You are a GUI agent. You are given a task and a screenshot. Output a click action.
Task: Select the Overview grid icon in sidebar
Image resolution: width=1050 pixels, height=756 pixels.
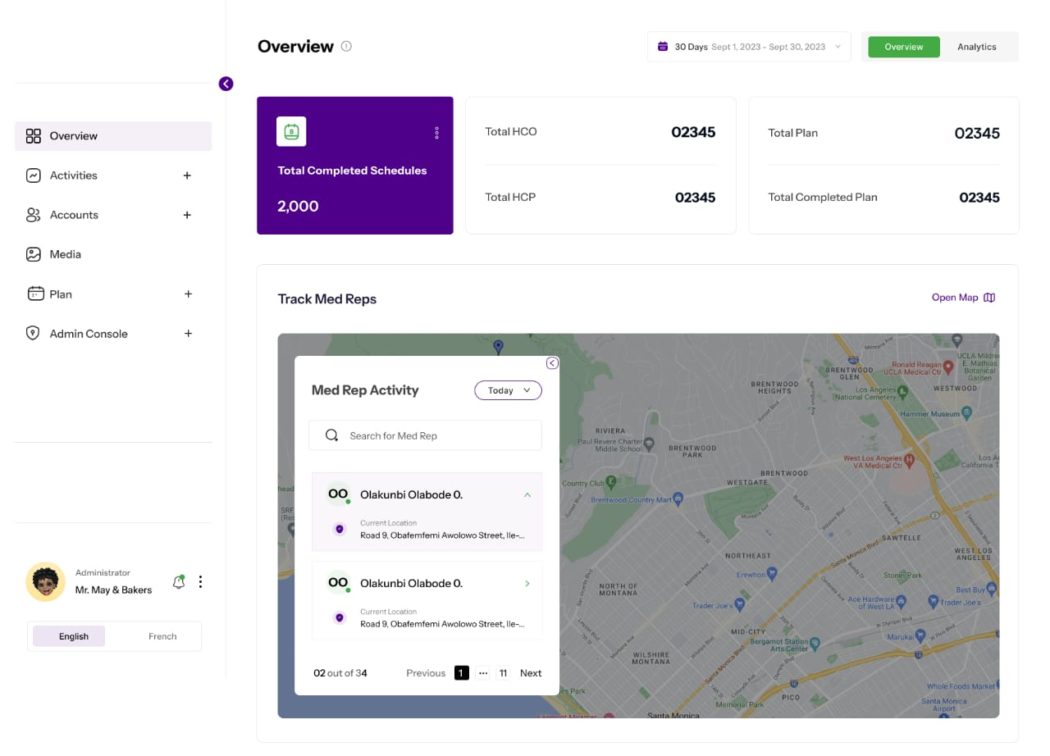point(35,135)
